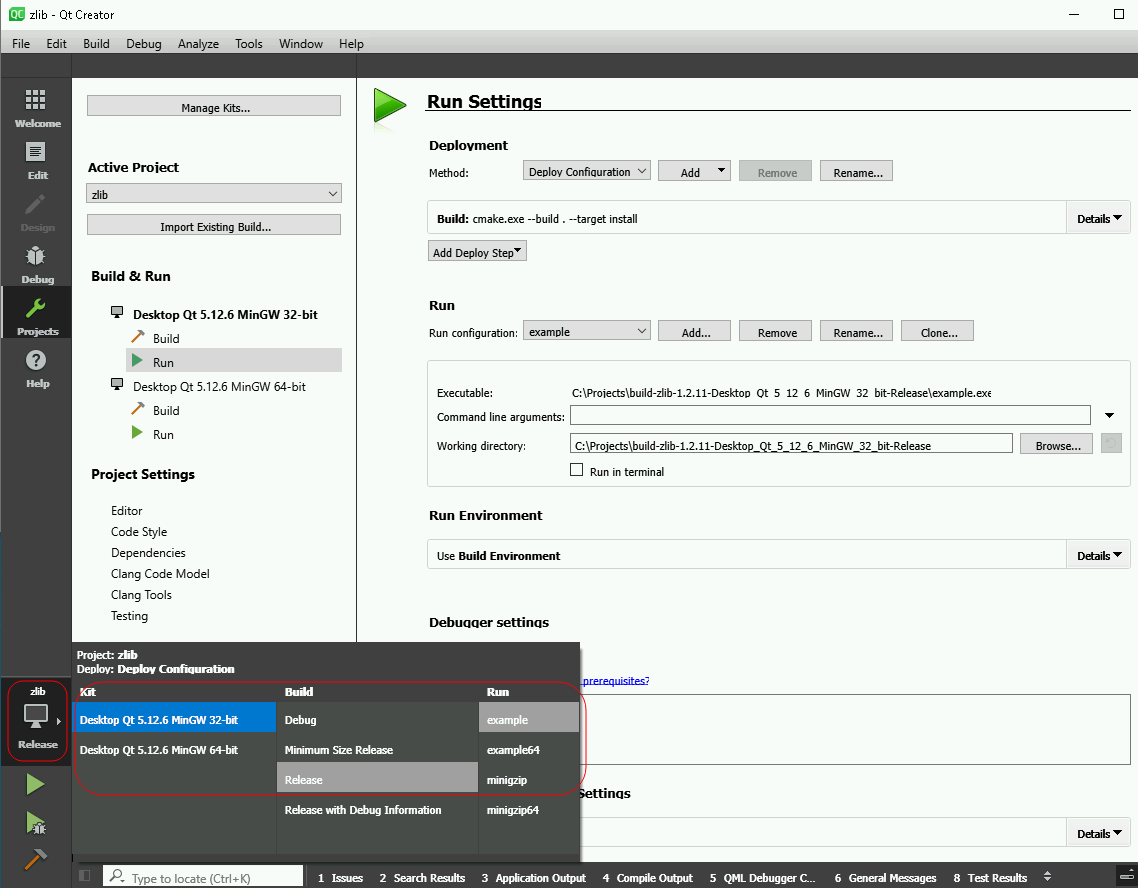Open the Issues output pane

[340, 877]
